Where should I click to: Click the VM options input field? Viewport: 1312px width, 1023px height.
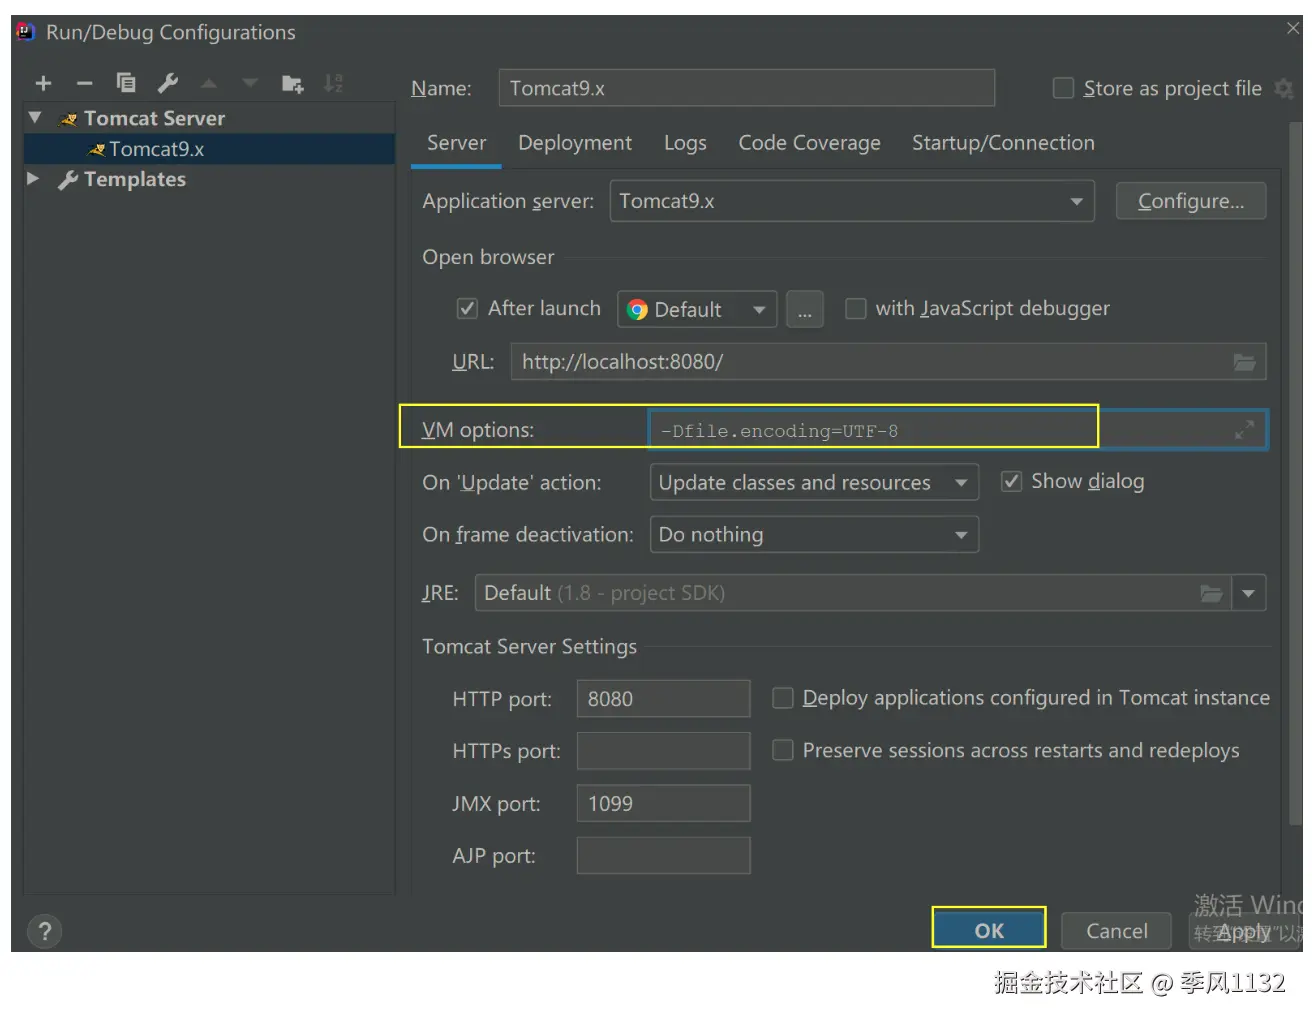click(958, 430)
